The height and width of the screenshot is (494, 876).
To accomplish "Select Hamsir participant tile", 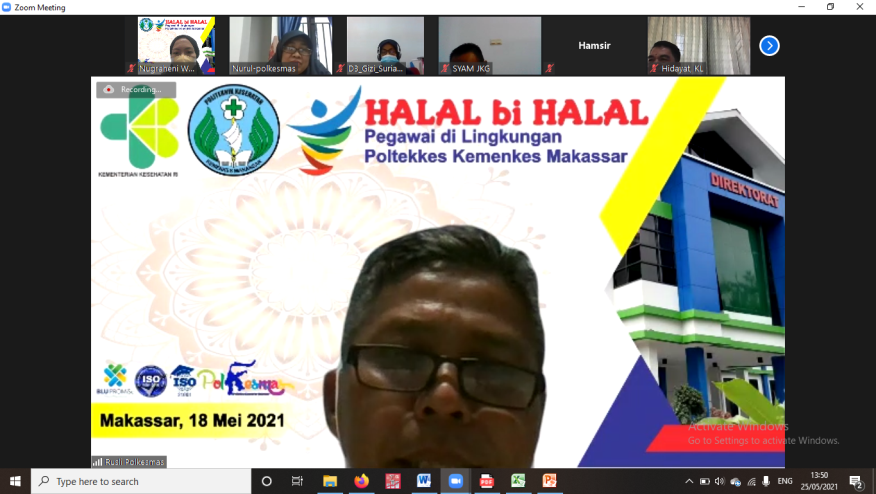I will [594, 46].
